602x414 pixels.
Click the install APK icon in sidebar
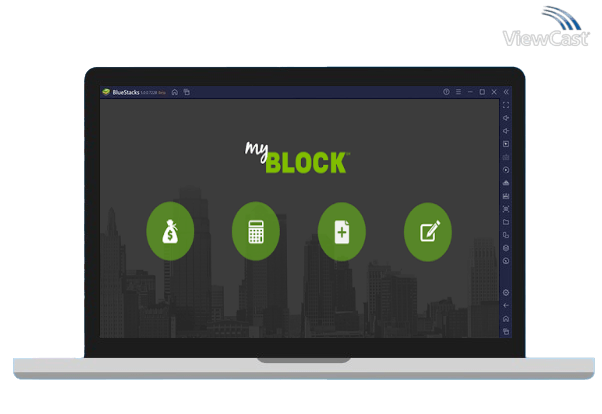(x=506, y=196)
